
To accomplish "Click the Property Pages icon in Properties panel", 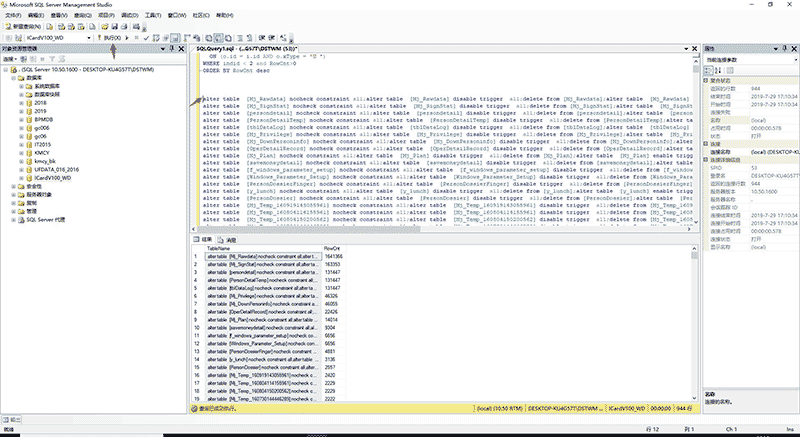I will click(x=730, y=70).
